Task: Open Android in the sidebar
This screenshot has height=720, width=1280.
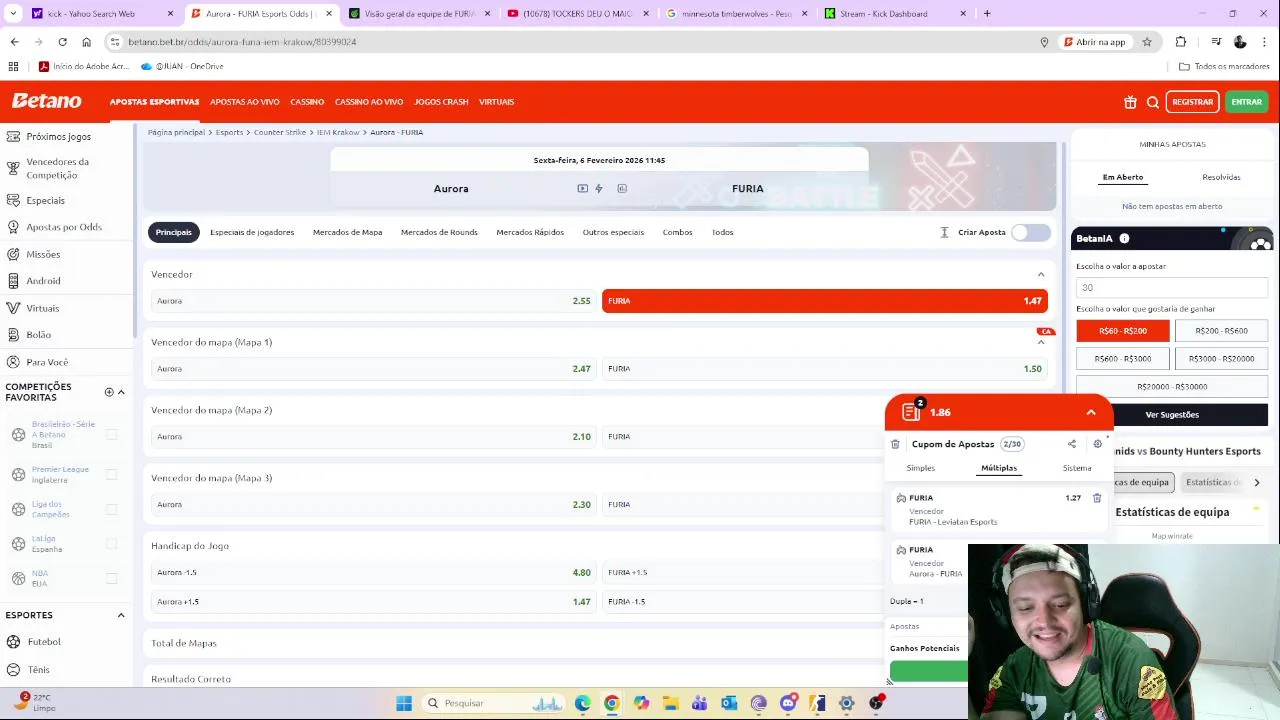Action: [43, 281]
